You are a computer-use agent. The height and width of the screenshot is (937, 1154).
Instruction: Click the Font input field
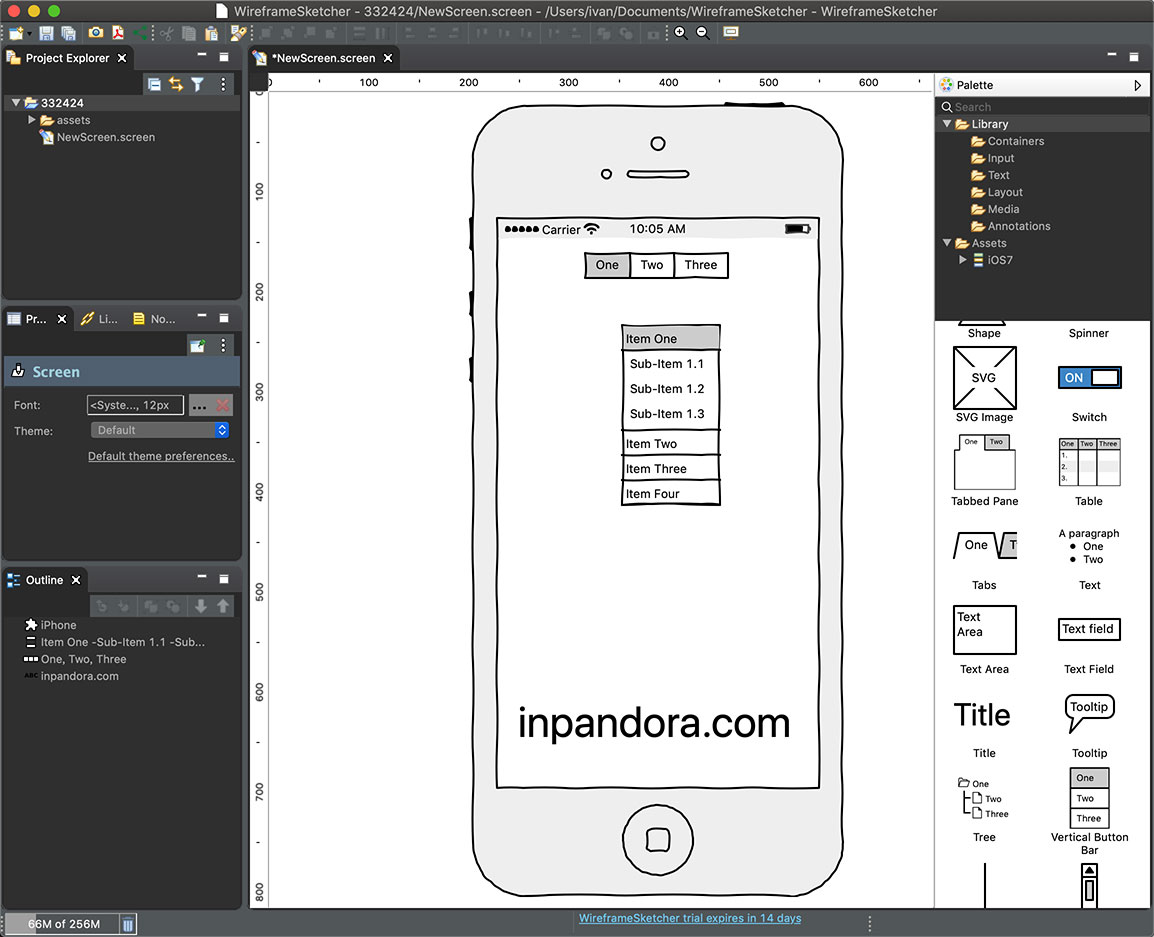135,405
